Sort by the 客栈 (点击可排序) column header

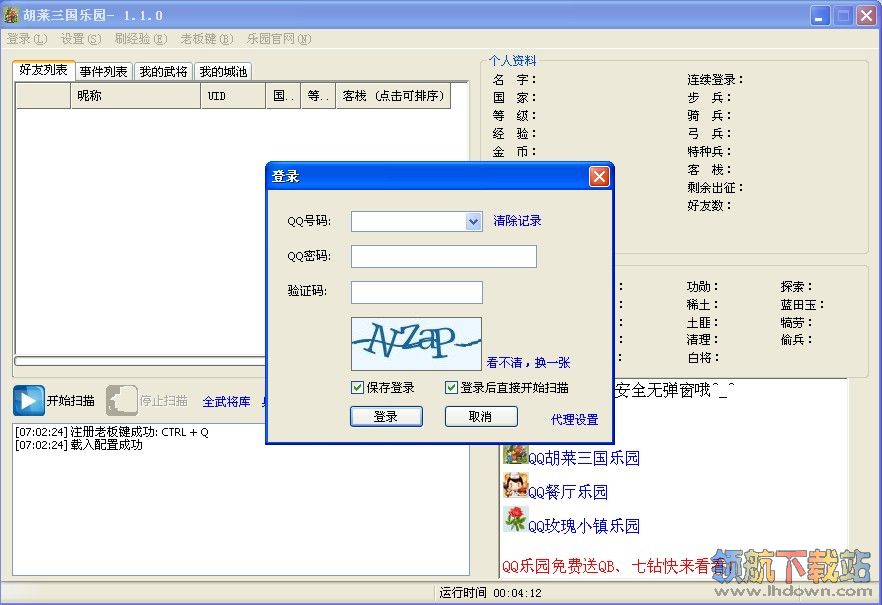394,96
